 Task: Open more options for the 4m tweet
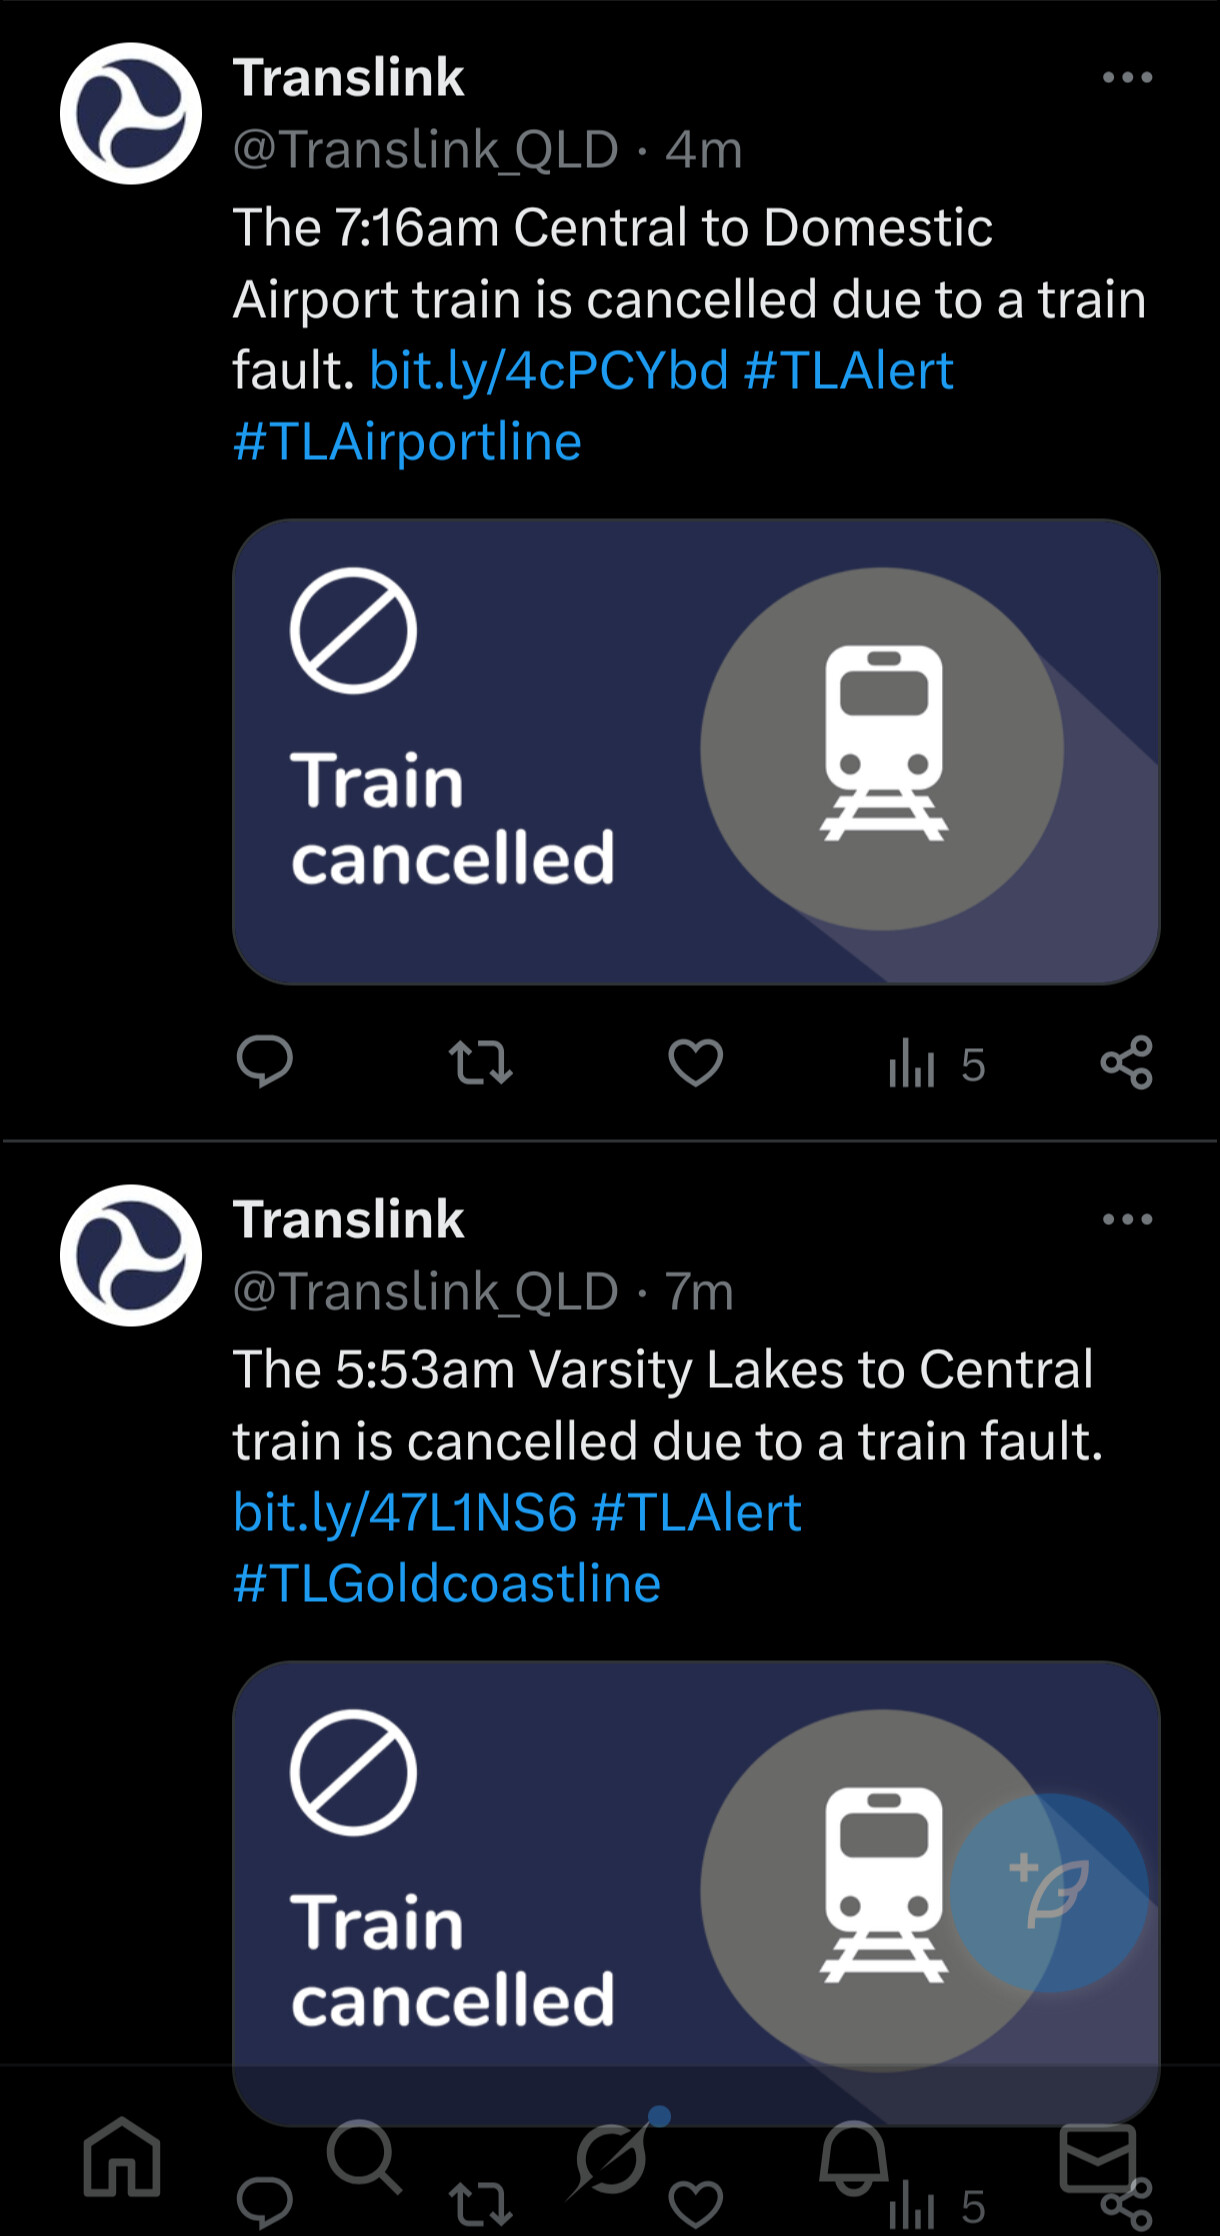(x=1127, y=78)
